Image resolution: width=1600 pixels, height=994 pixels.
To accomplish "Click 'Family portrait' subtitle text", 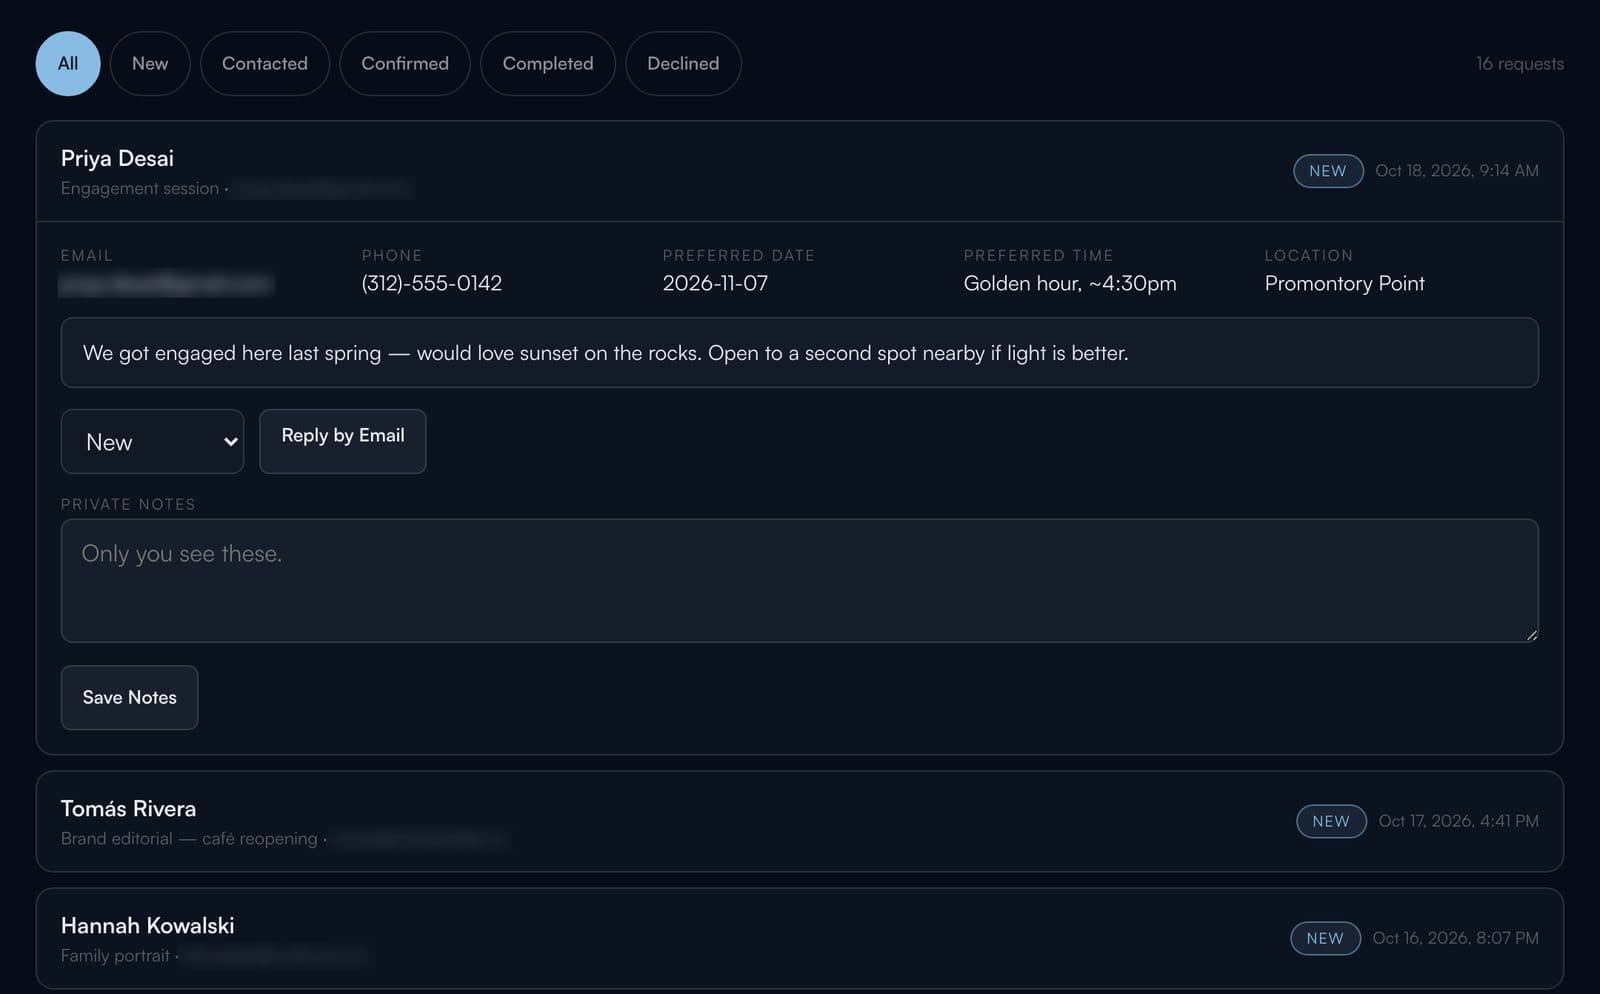I will [x=115, y=955].
